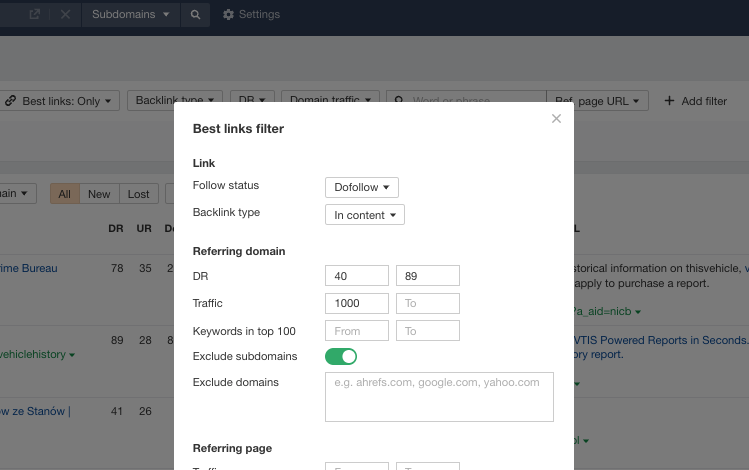Click the Keywords in top 100 To field
Image resolution: width=749 pixels, height=470 pixels.
pos(428,331)
